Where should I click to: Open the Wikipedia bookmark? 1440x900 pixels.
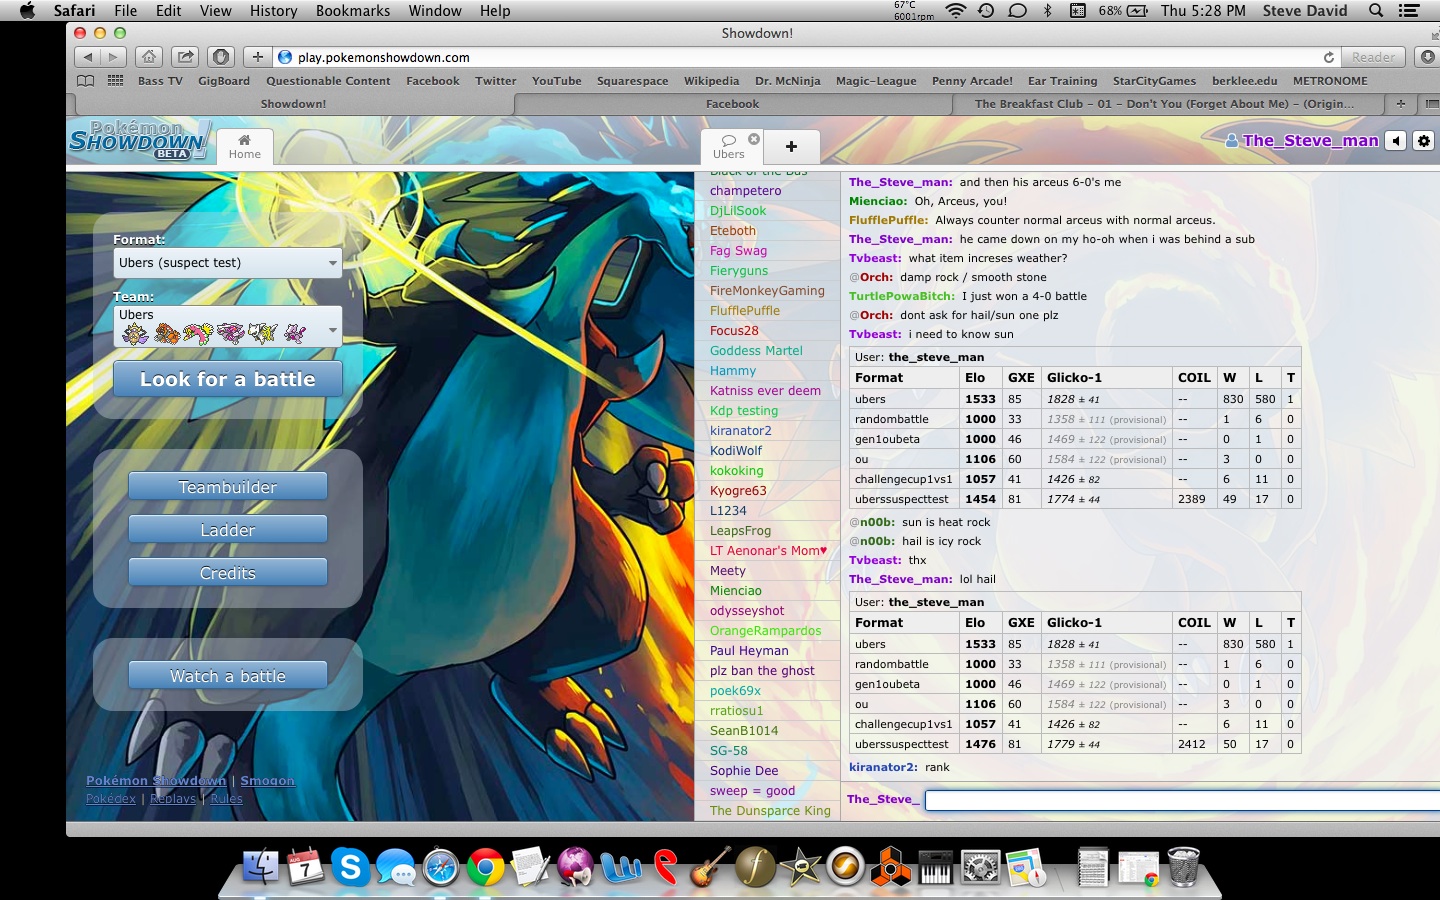tap(711, 81)
